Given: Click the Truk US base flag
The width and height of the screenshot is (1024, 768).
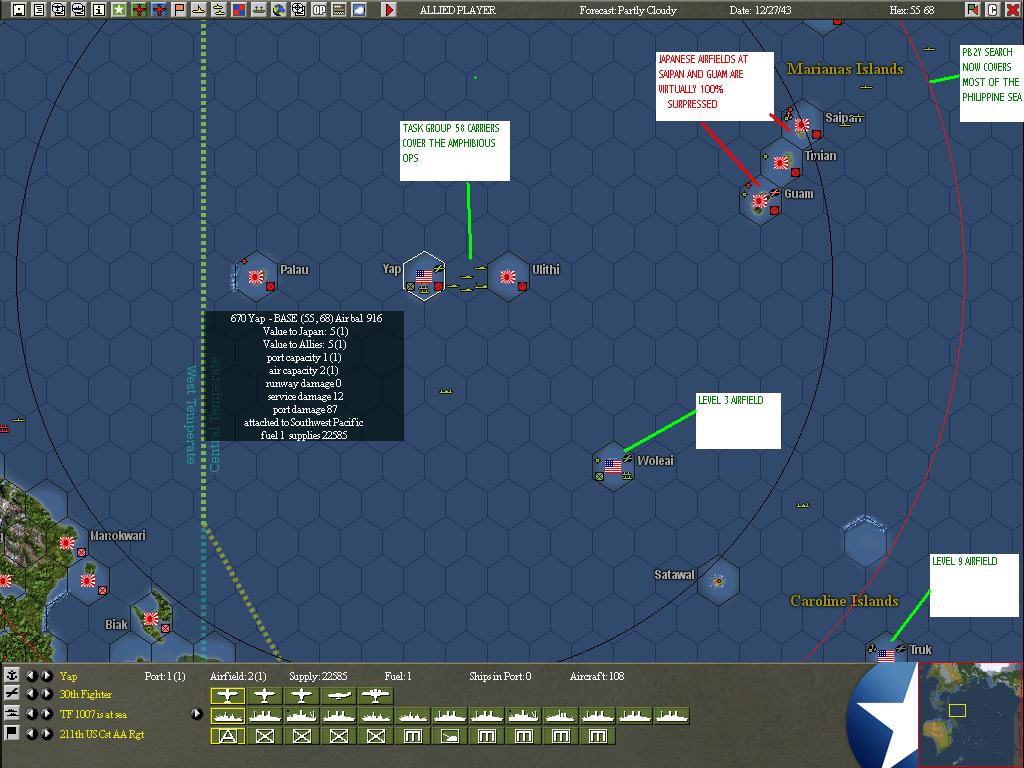Looking at the screenshot, I should (x=886, y=654).
